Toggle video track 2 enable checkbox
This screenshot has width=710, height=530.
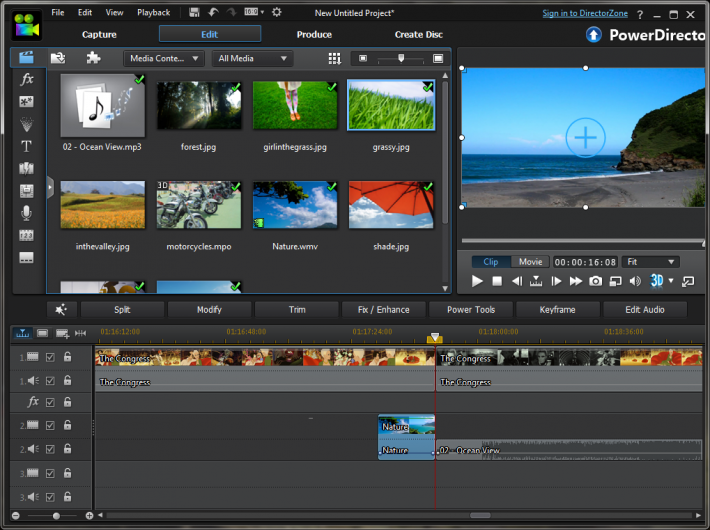[x=50, y=425]
